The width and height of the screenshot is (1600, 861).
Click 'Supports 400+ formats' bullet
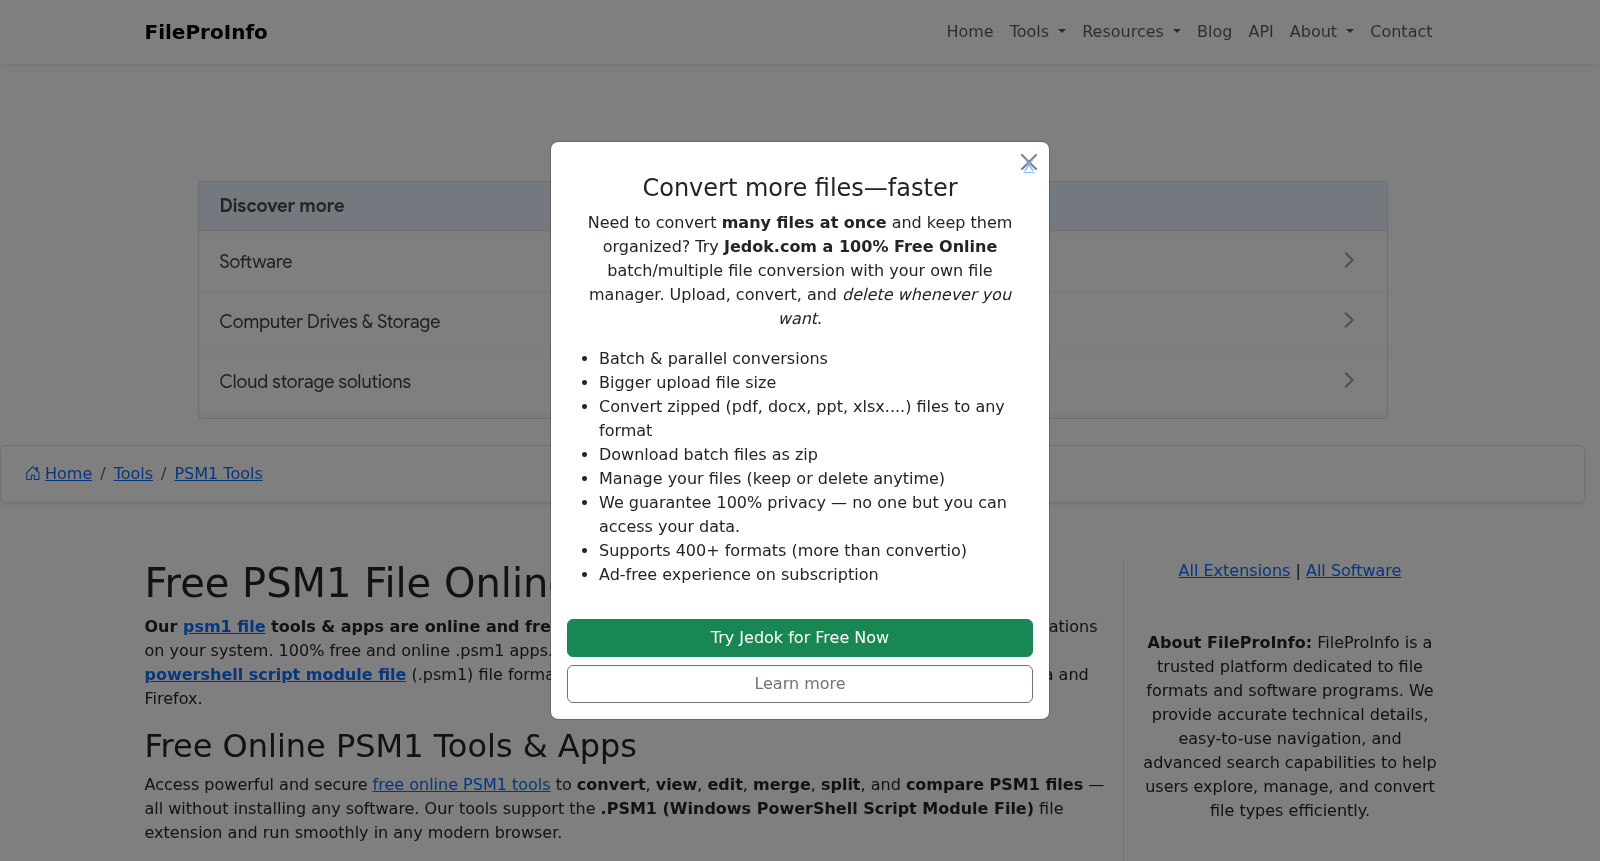pyautogui.click(x=783, y=551)
